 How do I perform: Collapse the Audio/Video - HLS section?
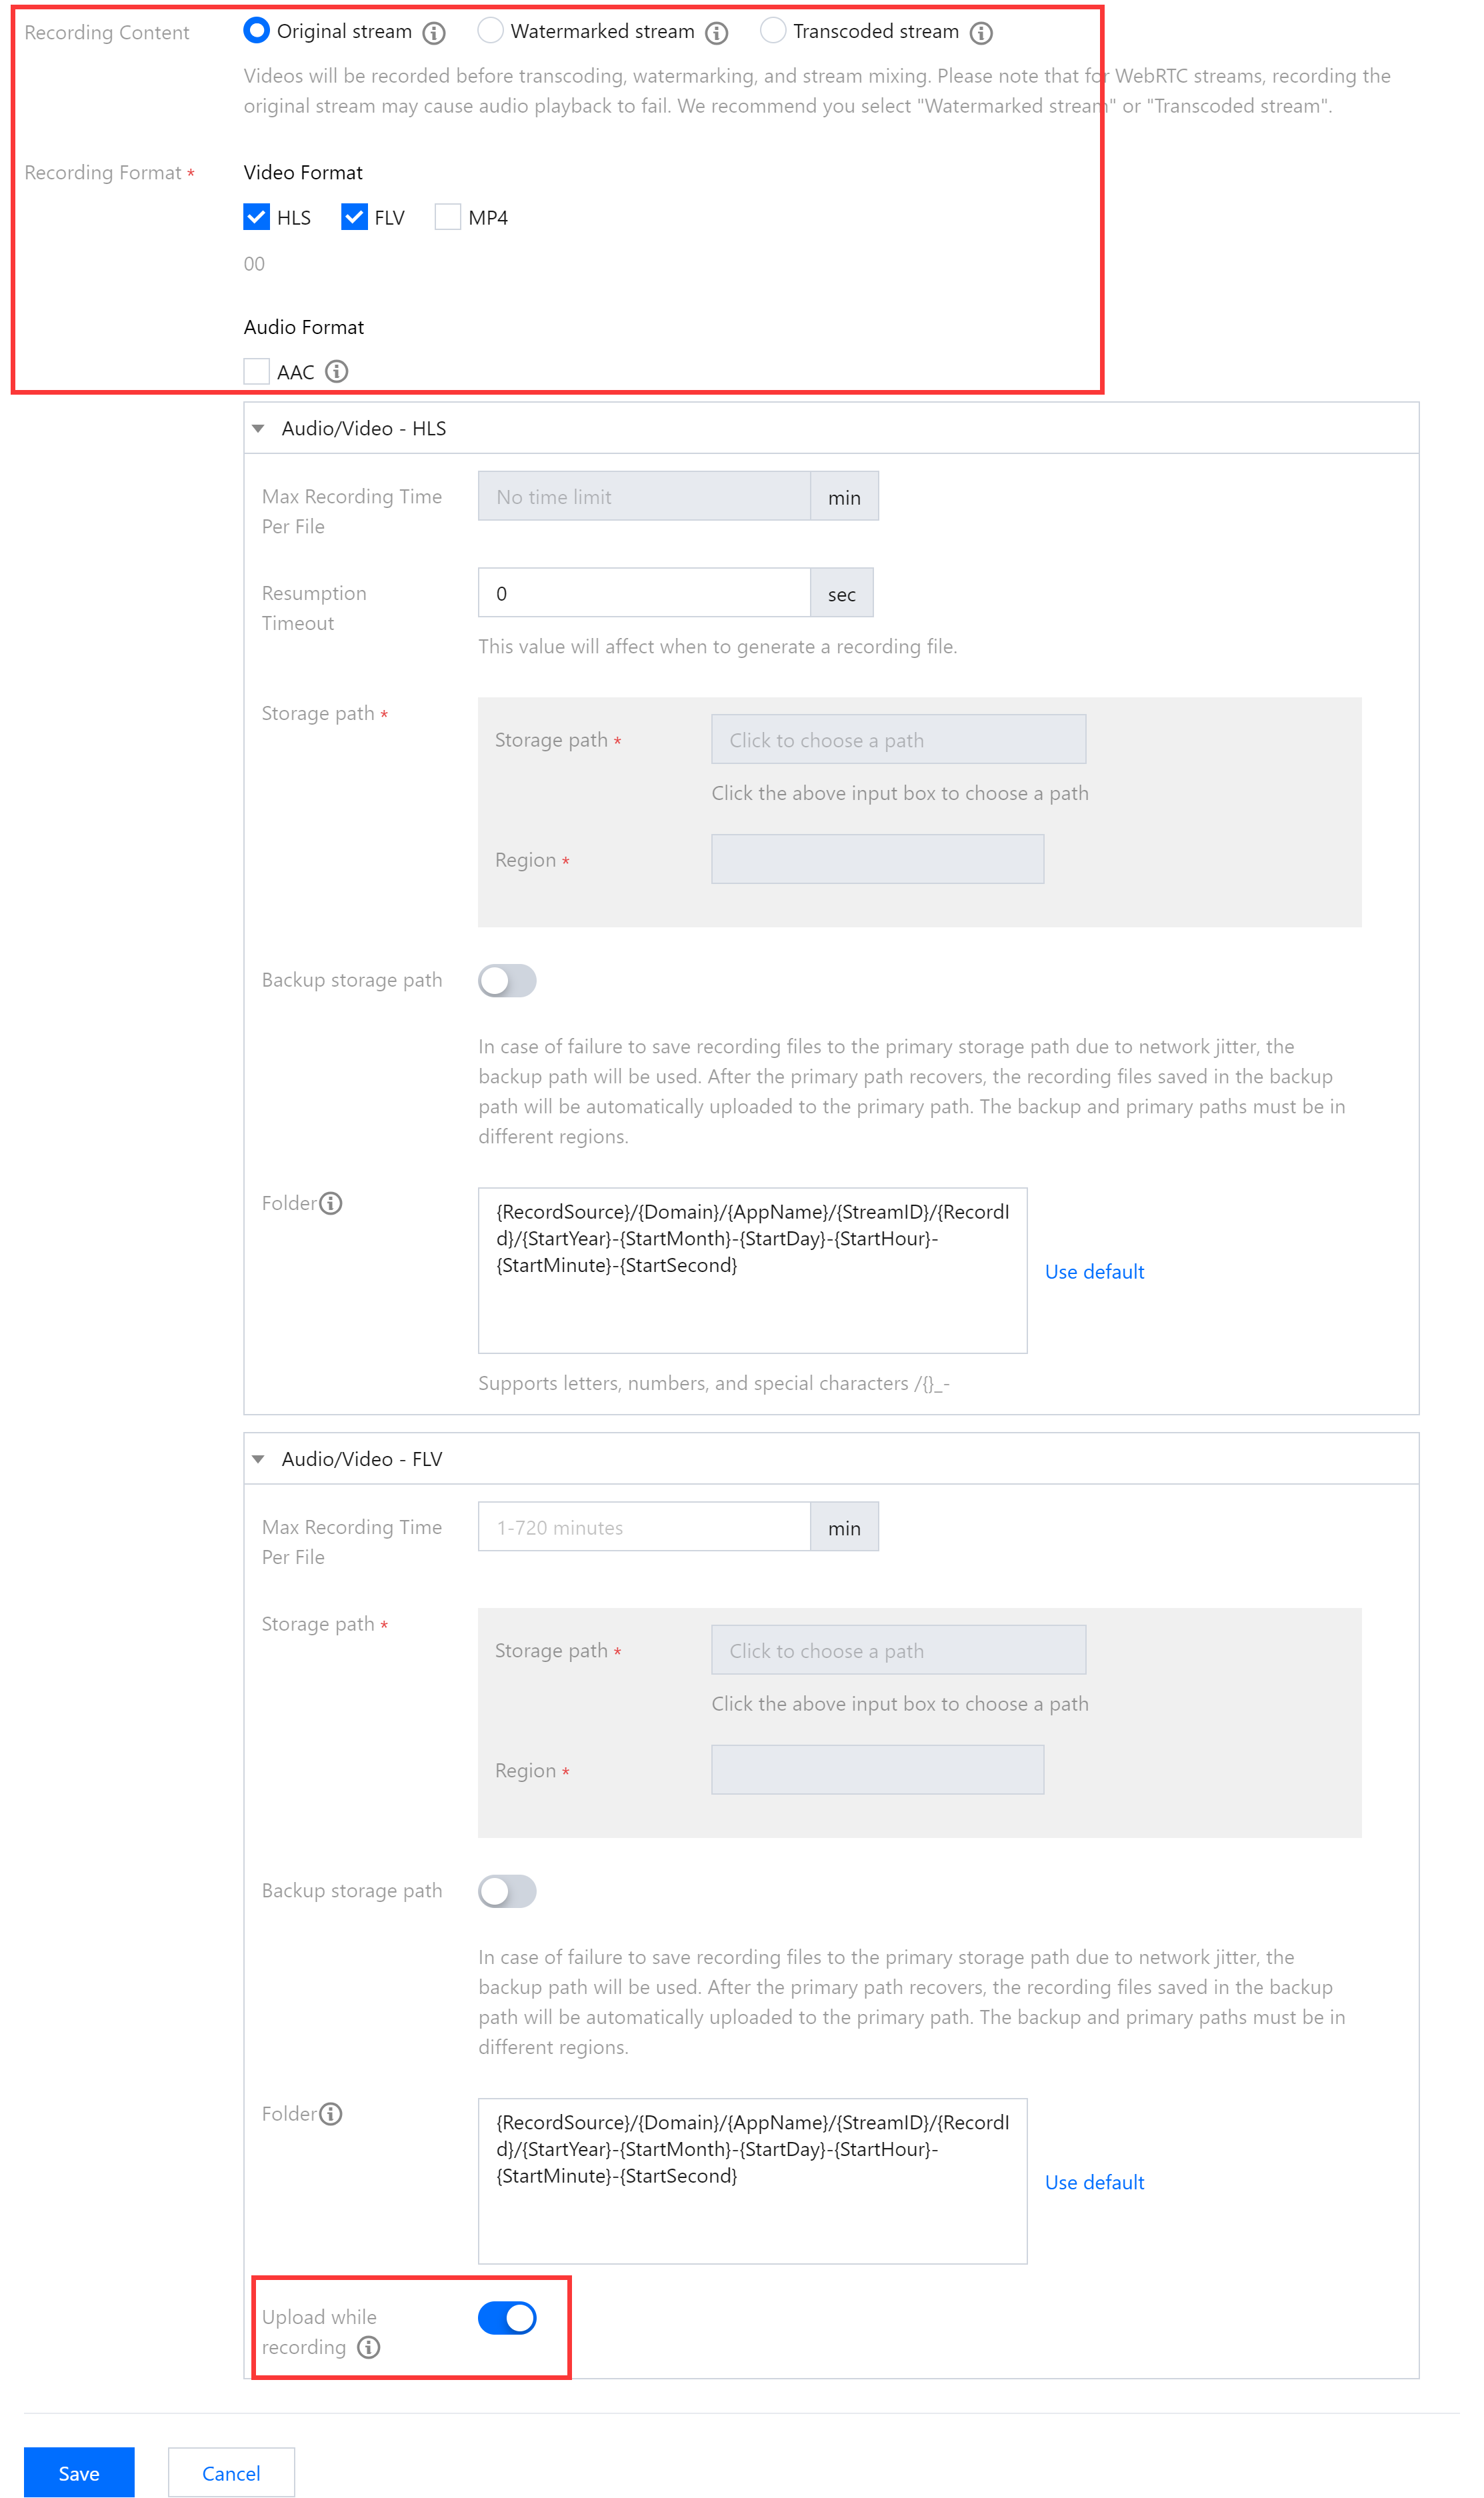tap(259, 428)
